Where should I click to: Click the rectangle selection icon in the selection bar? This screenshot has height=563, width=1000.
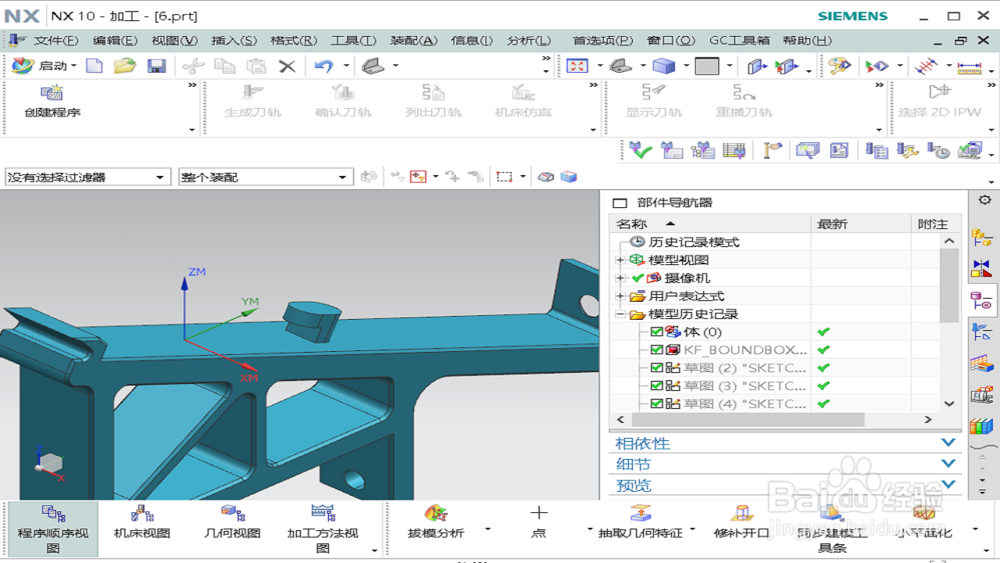click(x=504, y=177)
